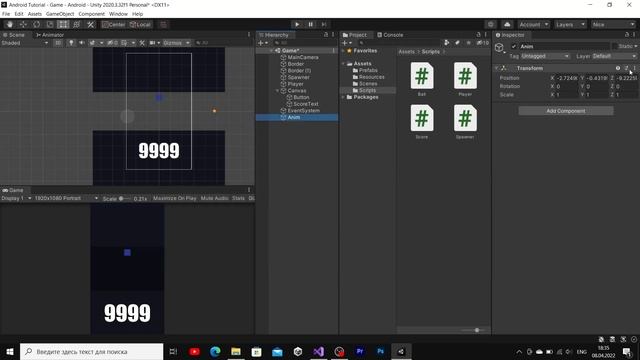
Task: Select the Hand tool in the toolbar
Action: click(10, 24)
